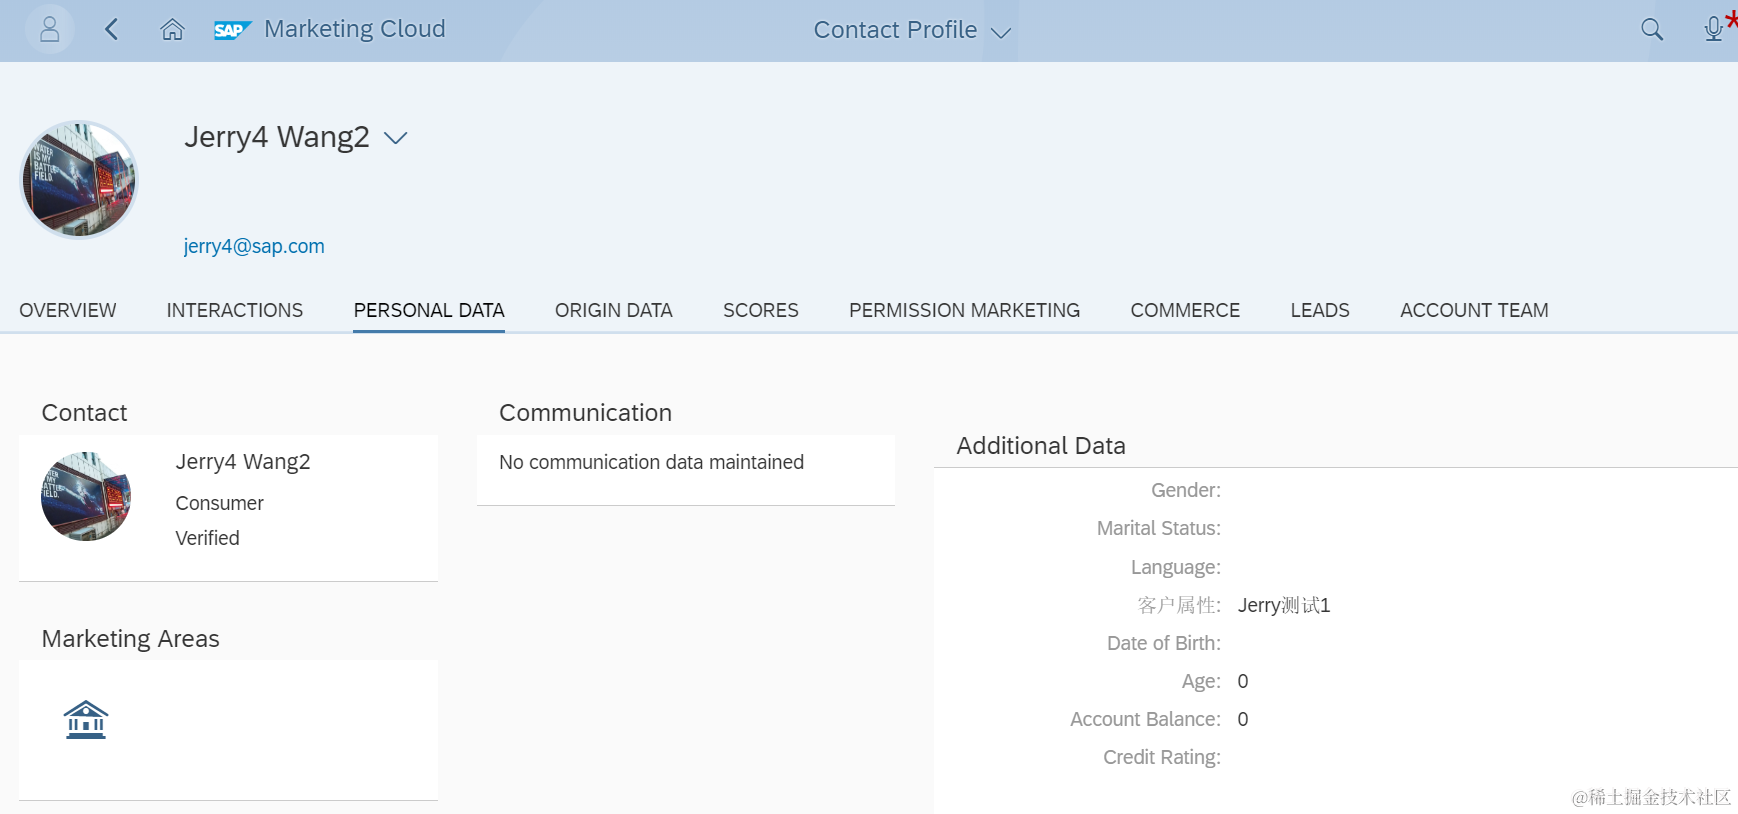Viewport: 1738px width, 814px height.
Task: Click the SAP logo
Action: (231, 30)
